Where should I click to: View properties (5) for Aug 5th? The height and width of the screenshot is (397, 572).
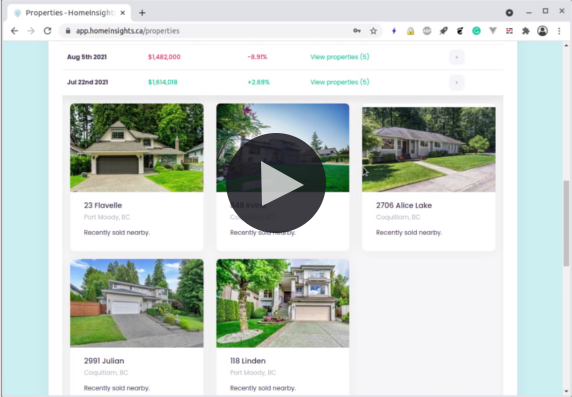tap(340, 57)
